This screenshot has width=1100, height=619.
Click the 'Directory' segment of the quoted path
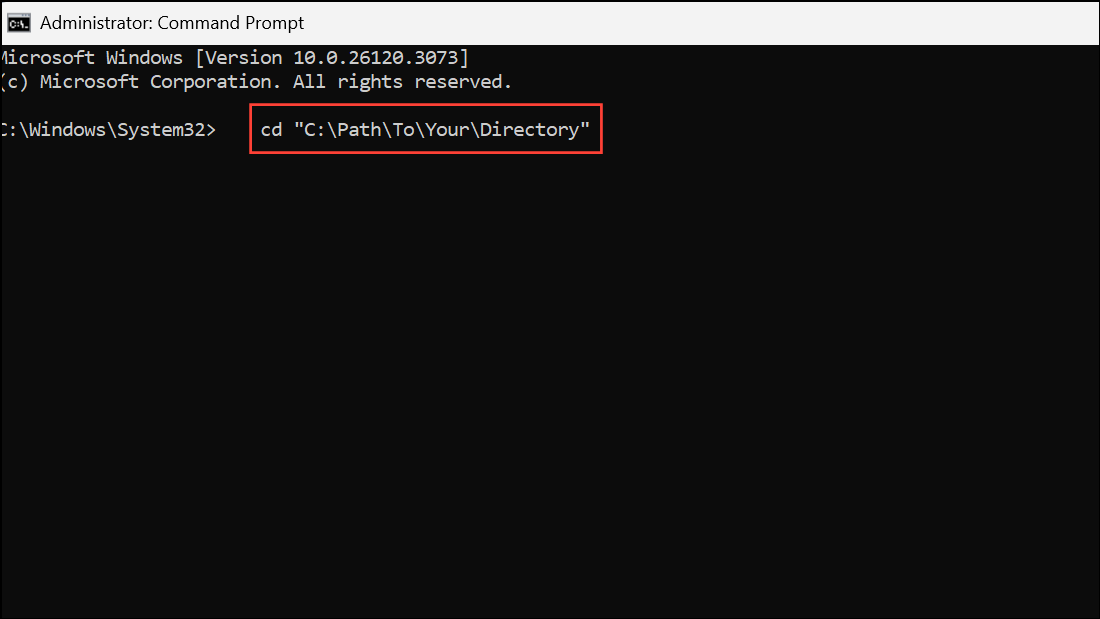pyautogui.click(x=530, y=130)
